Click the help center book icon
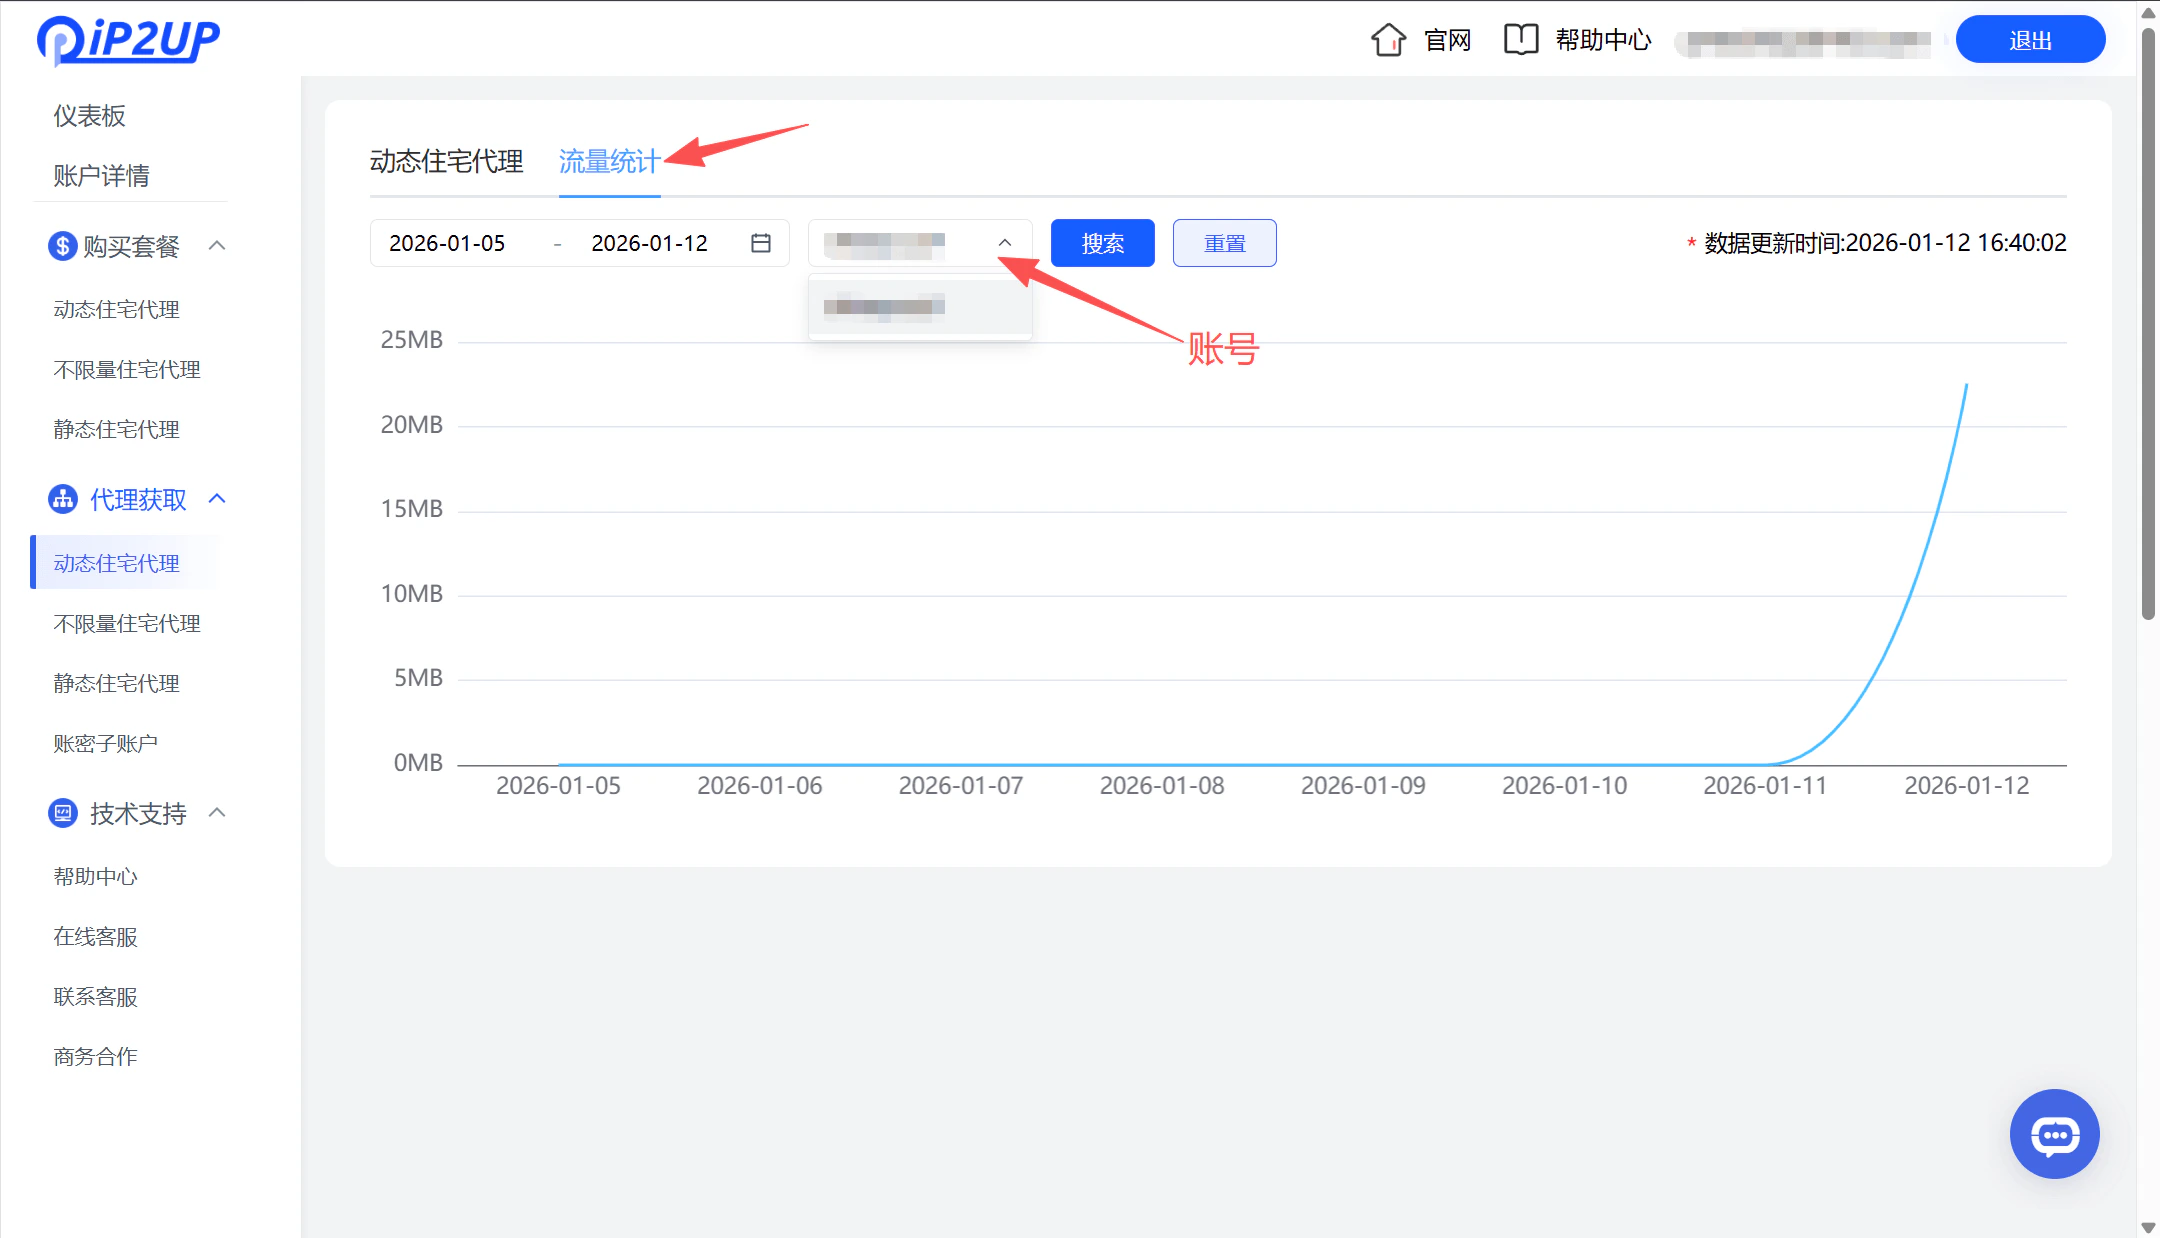The height and width of the screenshot is (1238, 2160). click(1521, 39)
